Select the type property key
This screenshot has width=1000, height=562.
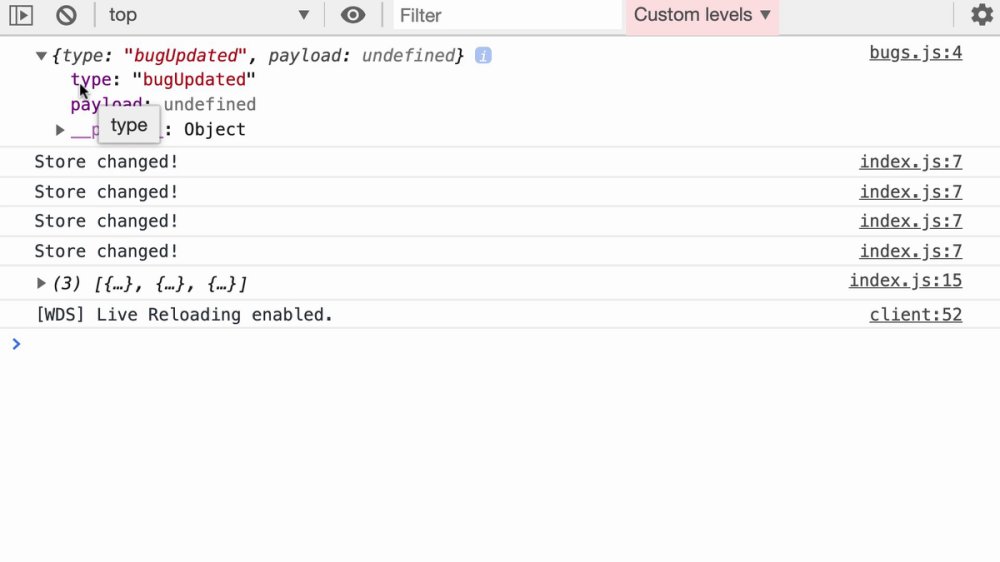(91, 80)
